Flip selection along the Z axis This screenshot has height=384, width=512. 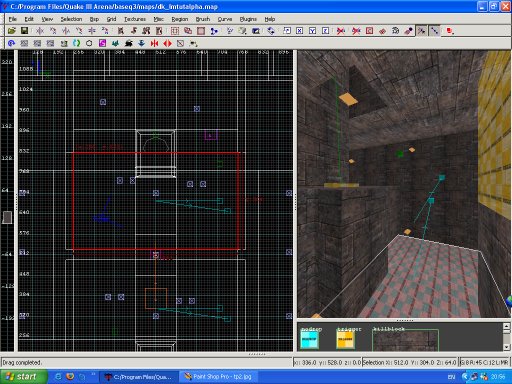pos(92,31)
